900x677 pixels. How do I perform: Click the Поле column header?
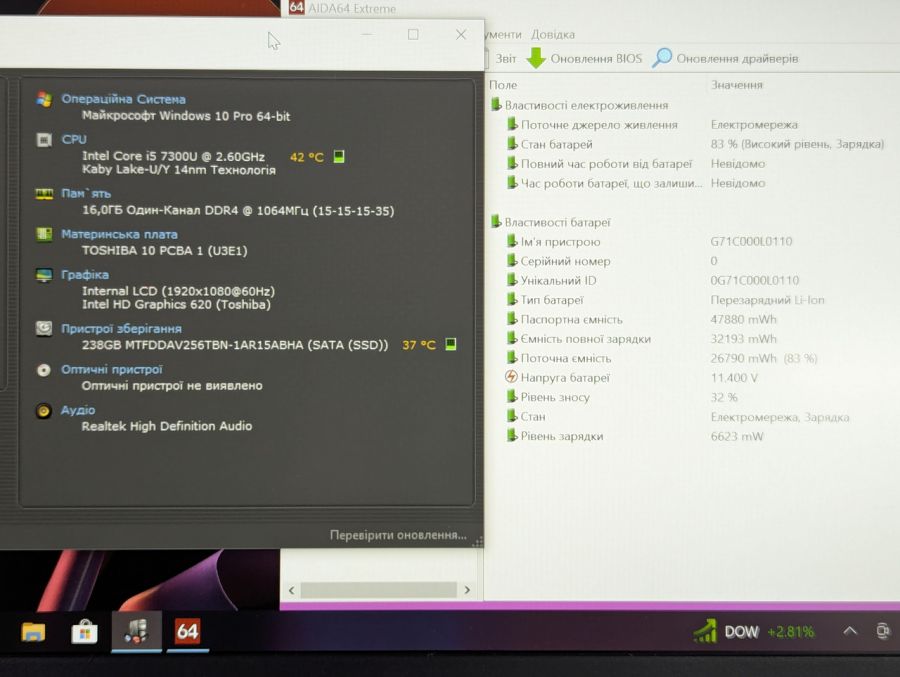tap(503, 85)
